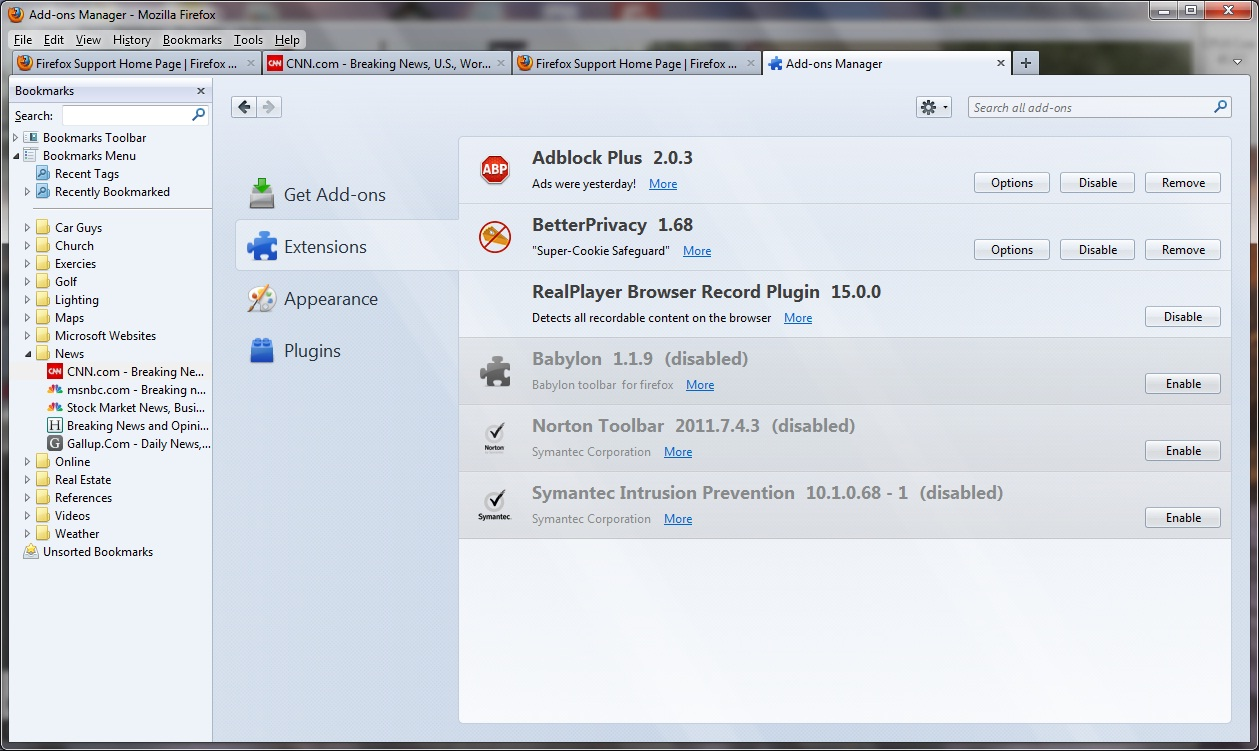
Task: Click the msnbc.com bookmark icon
Action: coord(55,390)
